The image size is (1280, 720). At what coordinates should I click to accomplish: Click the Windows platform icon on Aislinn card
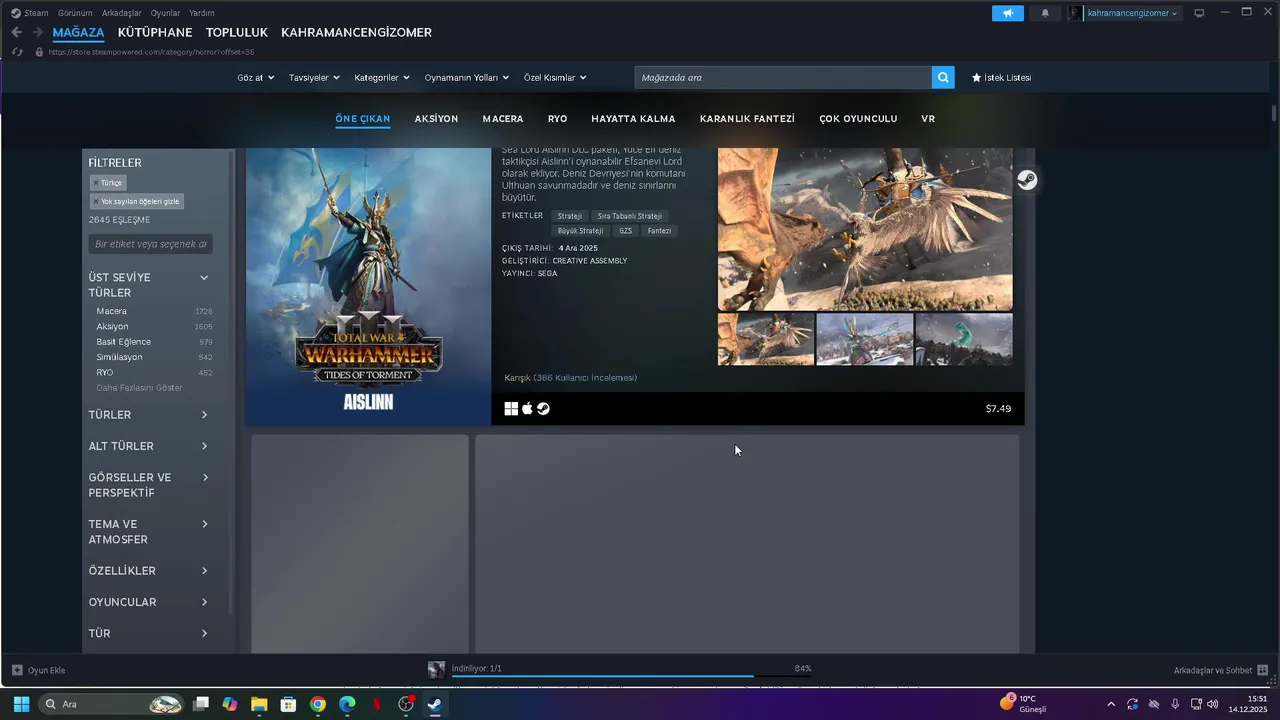click(x=511, y=408)
